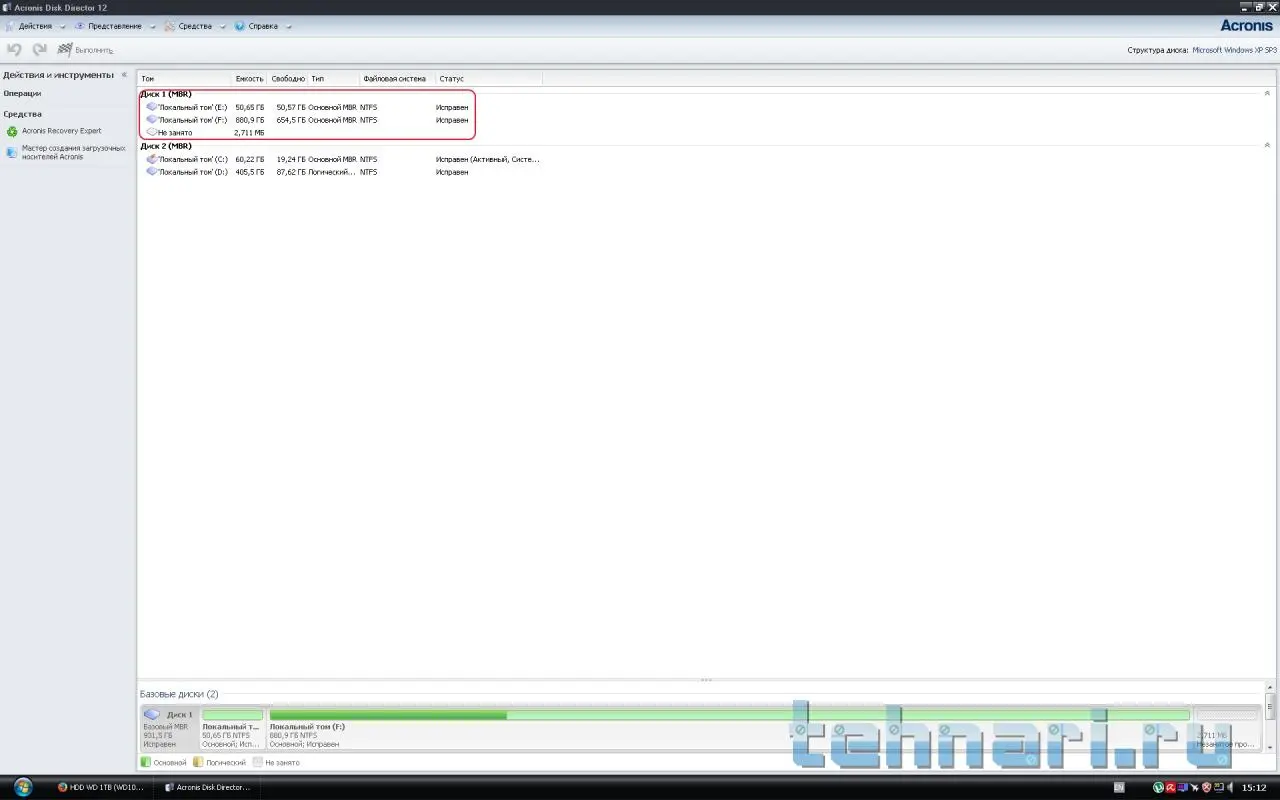Click the drive icon for volume D:
Screen dimensions: 1280x800
(151, 171)
